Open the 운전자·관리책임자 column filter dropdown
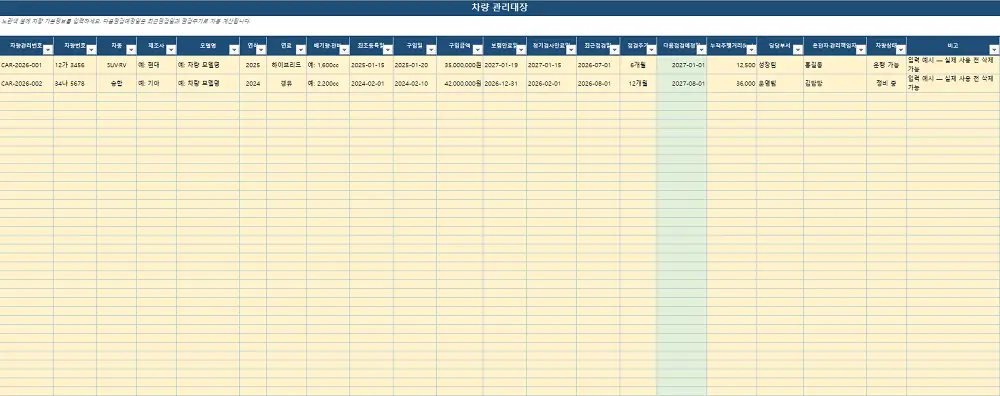The height and width of the screenshot is (396, 1000). 861,49
